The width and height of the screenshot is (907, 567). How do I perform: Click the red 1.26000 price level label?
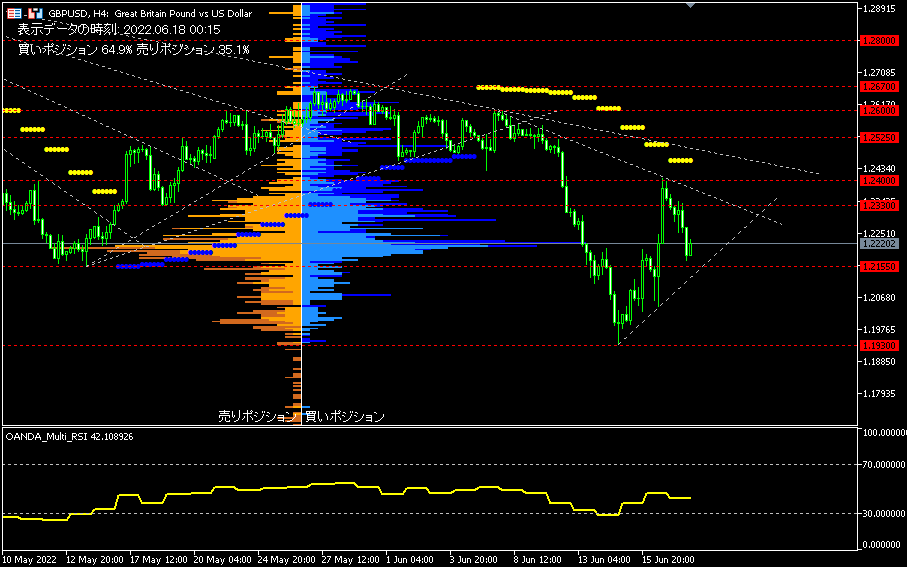[879, 111]
